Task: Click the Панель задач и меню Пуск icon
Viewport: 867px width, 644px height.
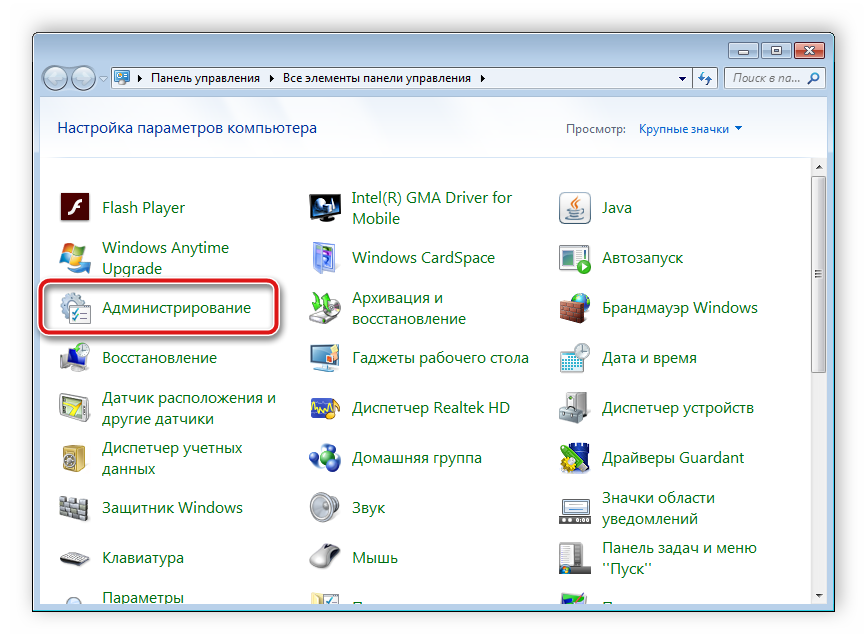Action: click(x=574, y=558)
